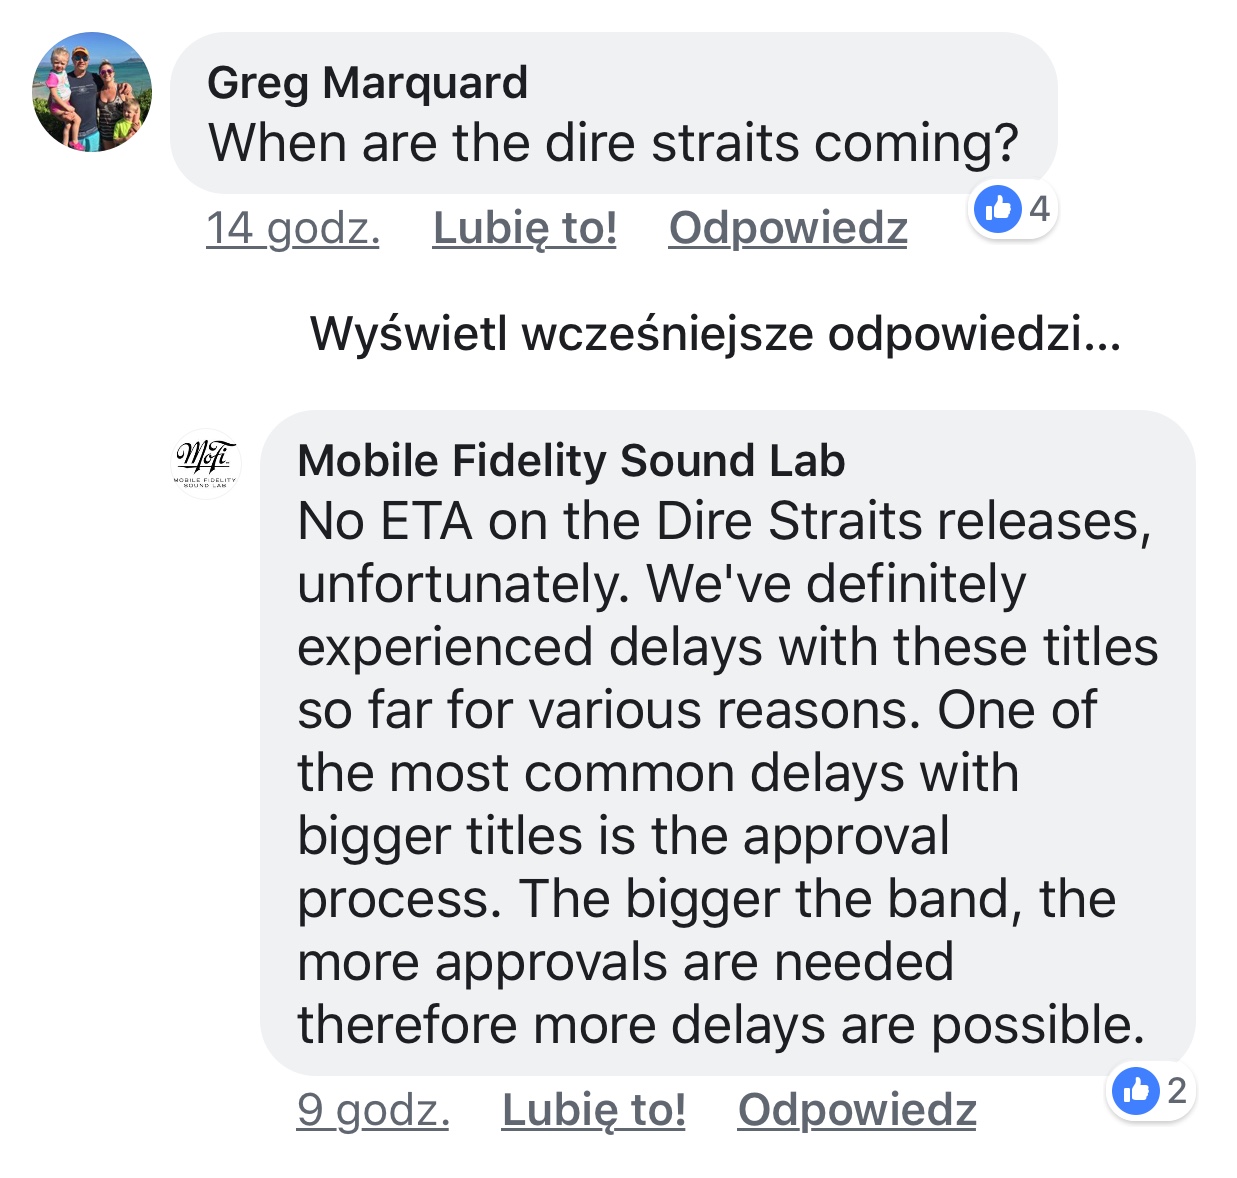Show the 4 reactions count on Greg's comment
This screenshot has height=1178, width=1237.
click(1040, 208)
